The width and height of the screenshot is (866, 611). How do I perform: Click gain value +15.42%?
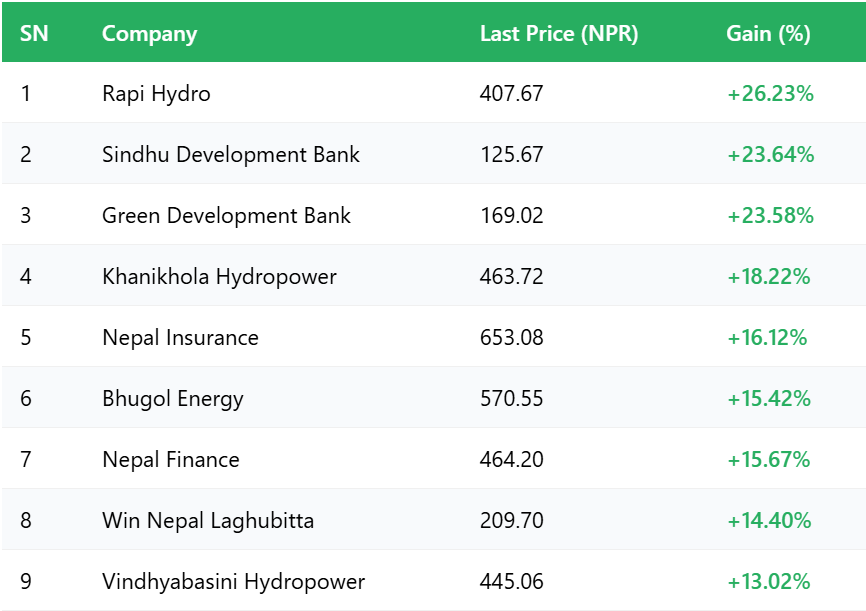769,399
